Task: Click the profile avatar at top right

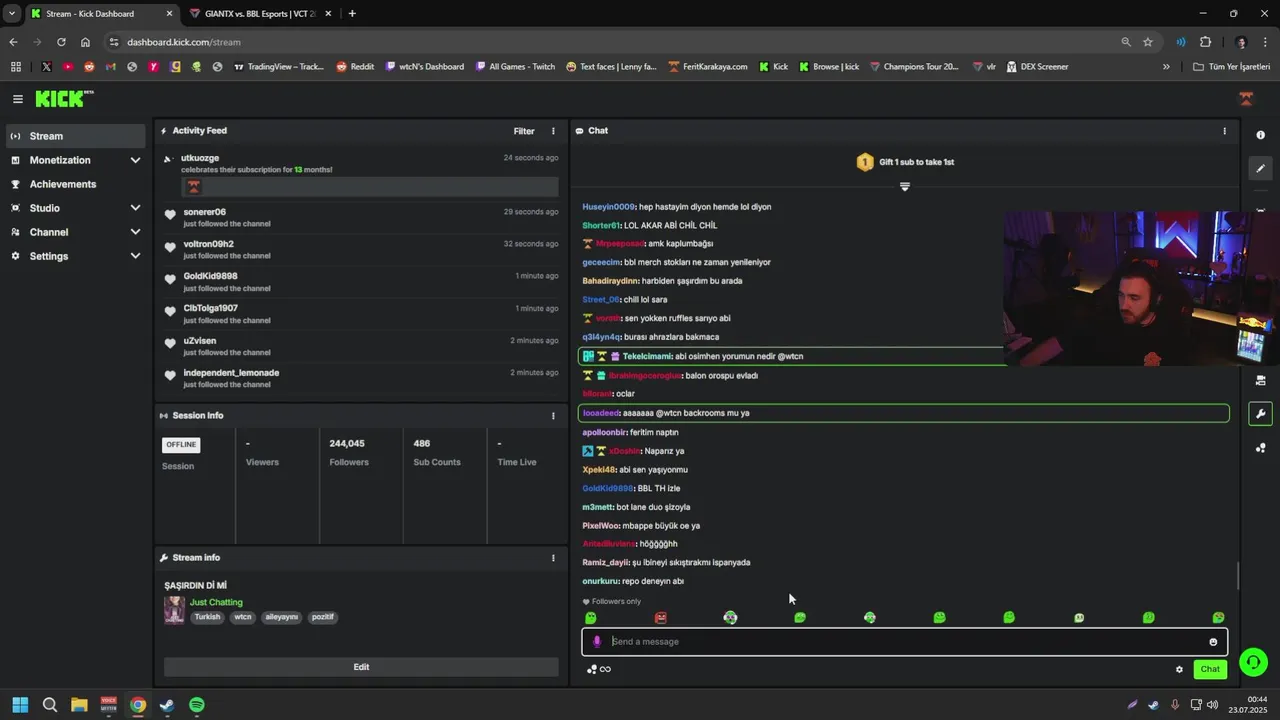Action: (x=1246, y=99)
